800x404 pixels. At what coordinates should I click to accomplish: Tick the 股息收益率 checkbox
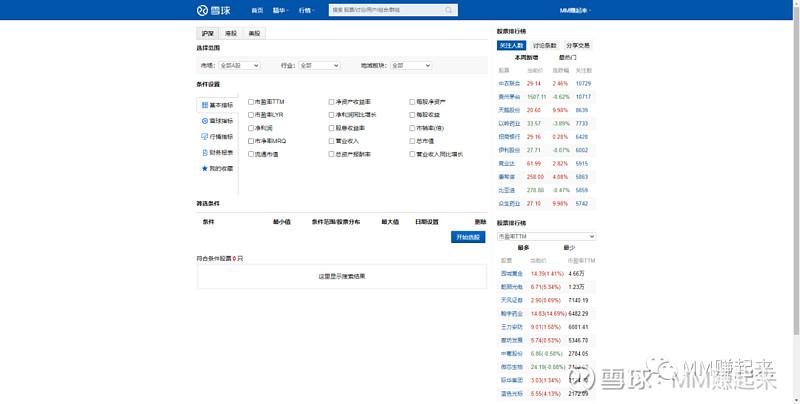(331, 128)
